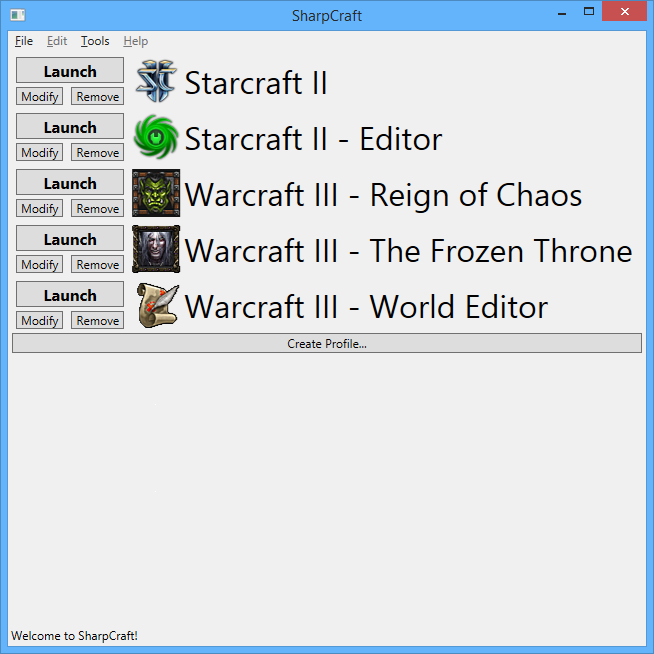The width and height of the screenshot is (654, 654).
Task: Click the scroll and quill World Editor icon
Action: click(158, 305)
